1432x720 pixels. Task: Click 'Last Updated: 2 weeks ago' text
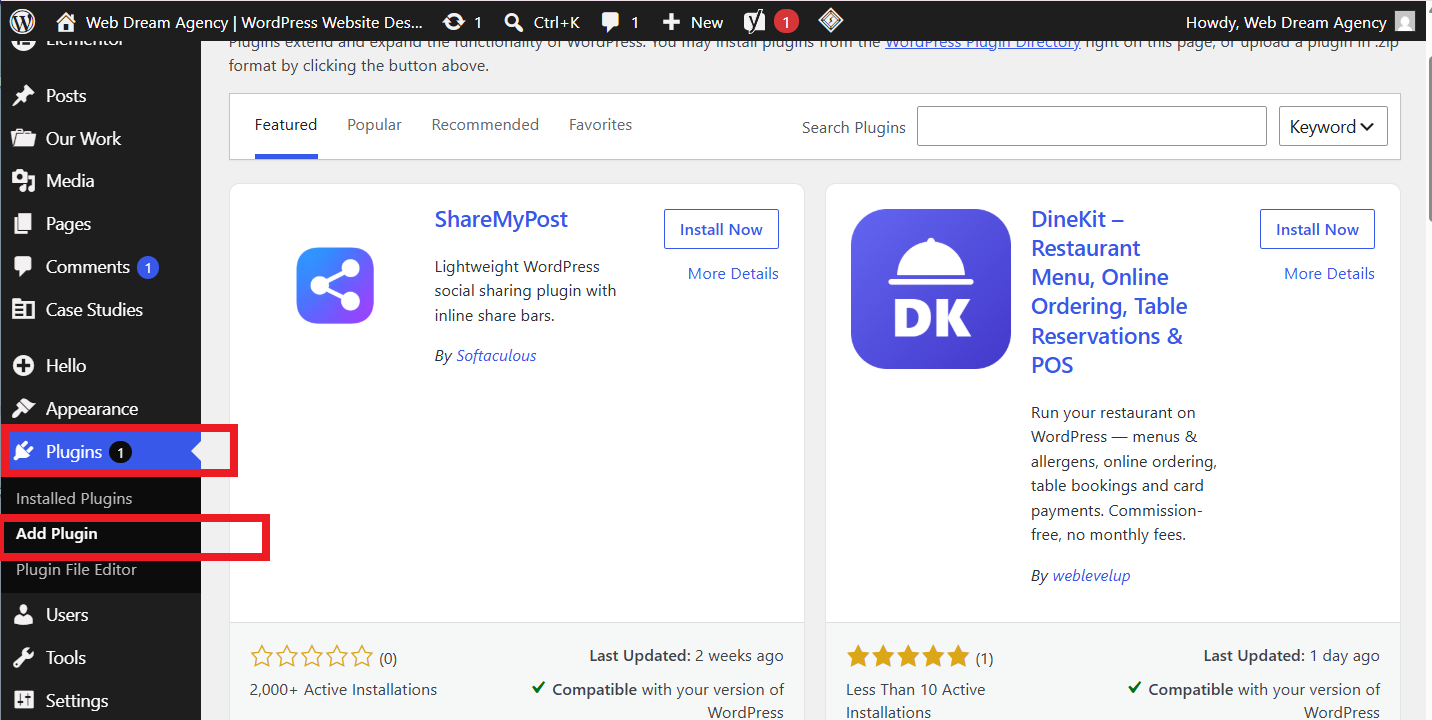686,656
